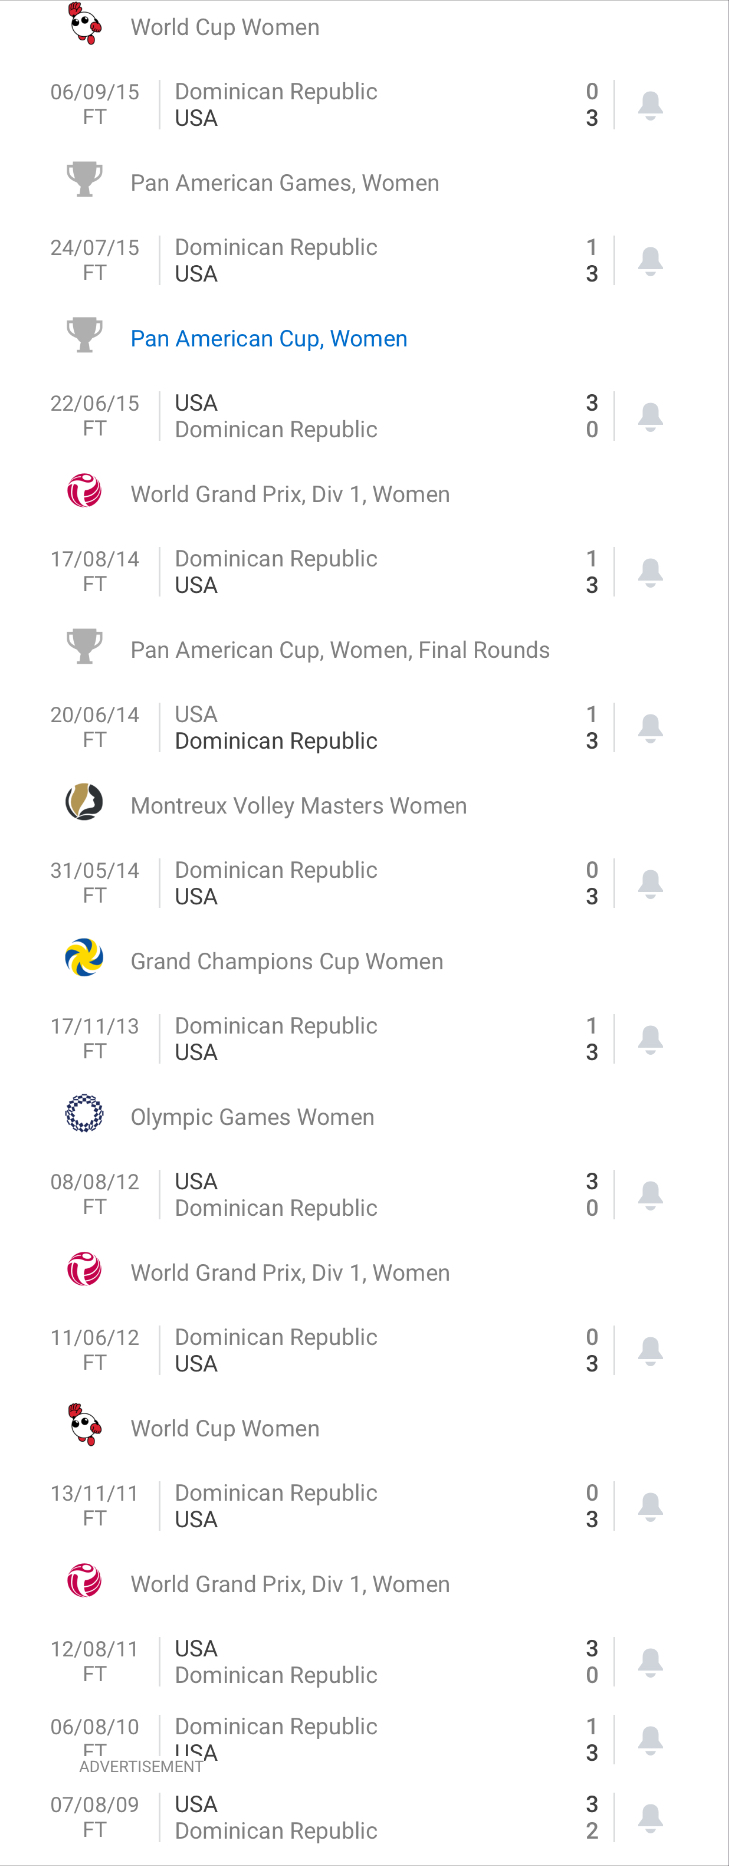Open Montreux Volley Masters Women tournament
Screen dimensions: 729x1866
298,806
